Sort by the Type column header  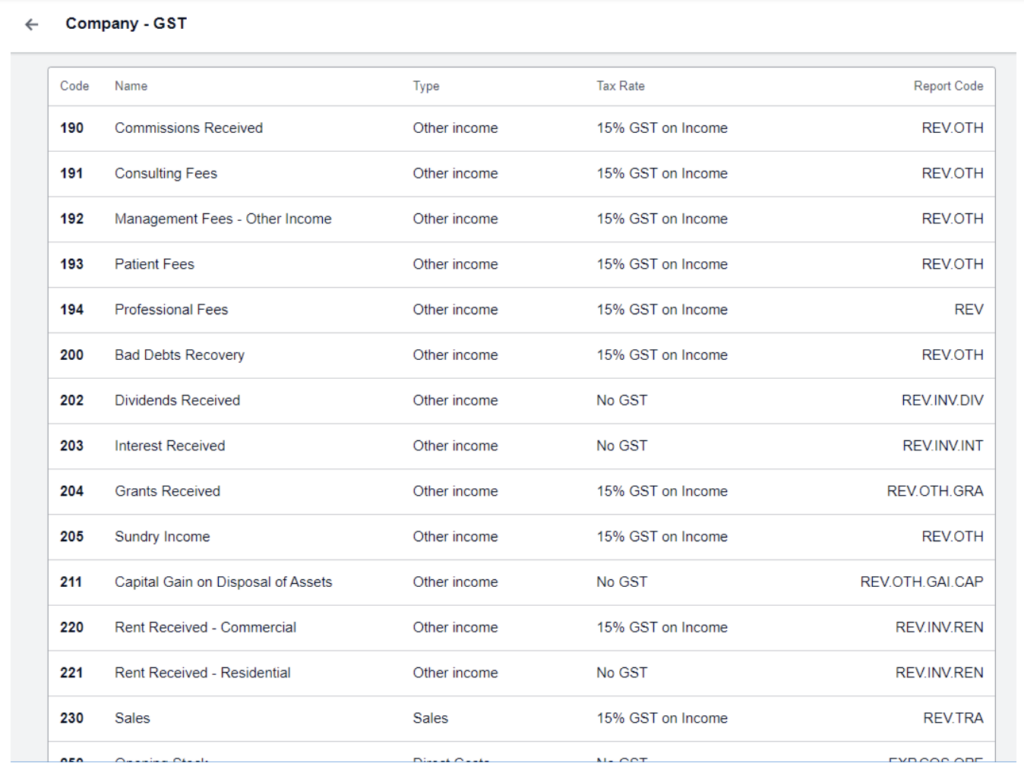click(426, 86)
